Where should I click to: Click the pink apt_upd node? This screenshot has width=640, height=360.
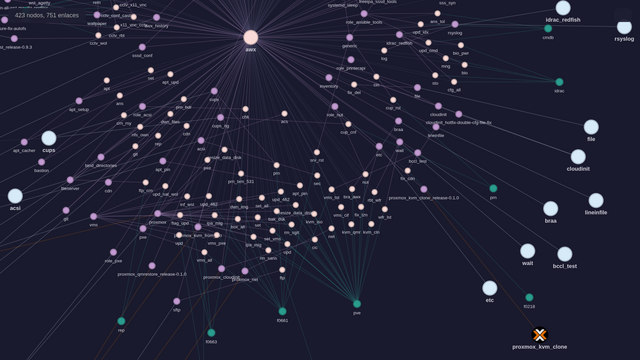tap(170, 74)
